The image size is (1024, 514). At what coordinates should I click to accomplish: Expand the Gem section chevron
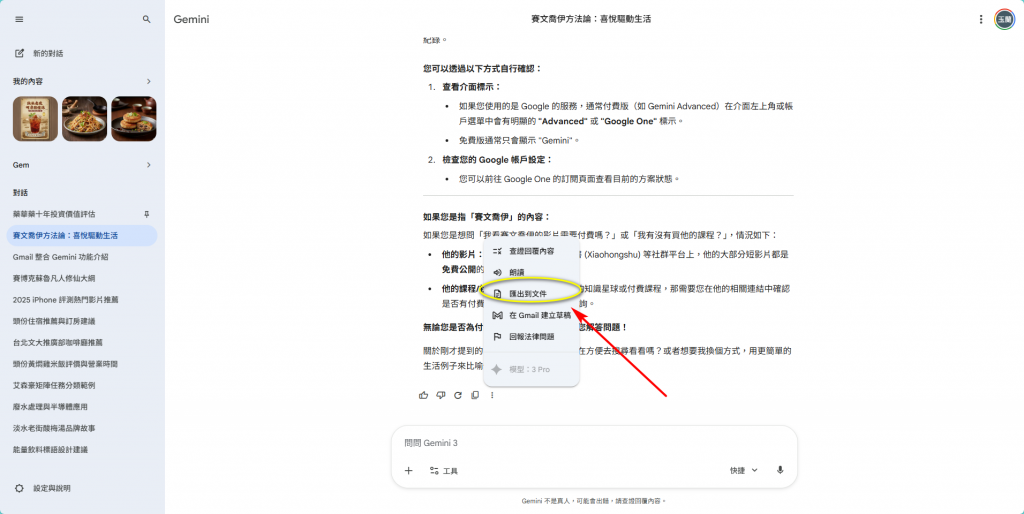148,165
